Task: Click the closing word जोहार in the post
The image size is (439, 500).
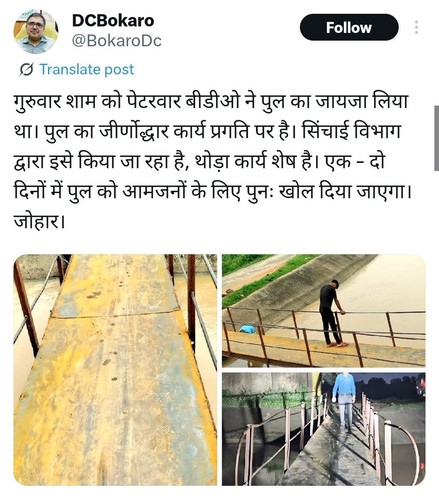Action: [x=37, y=222]
